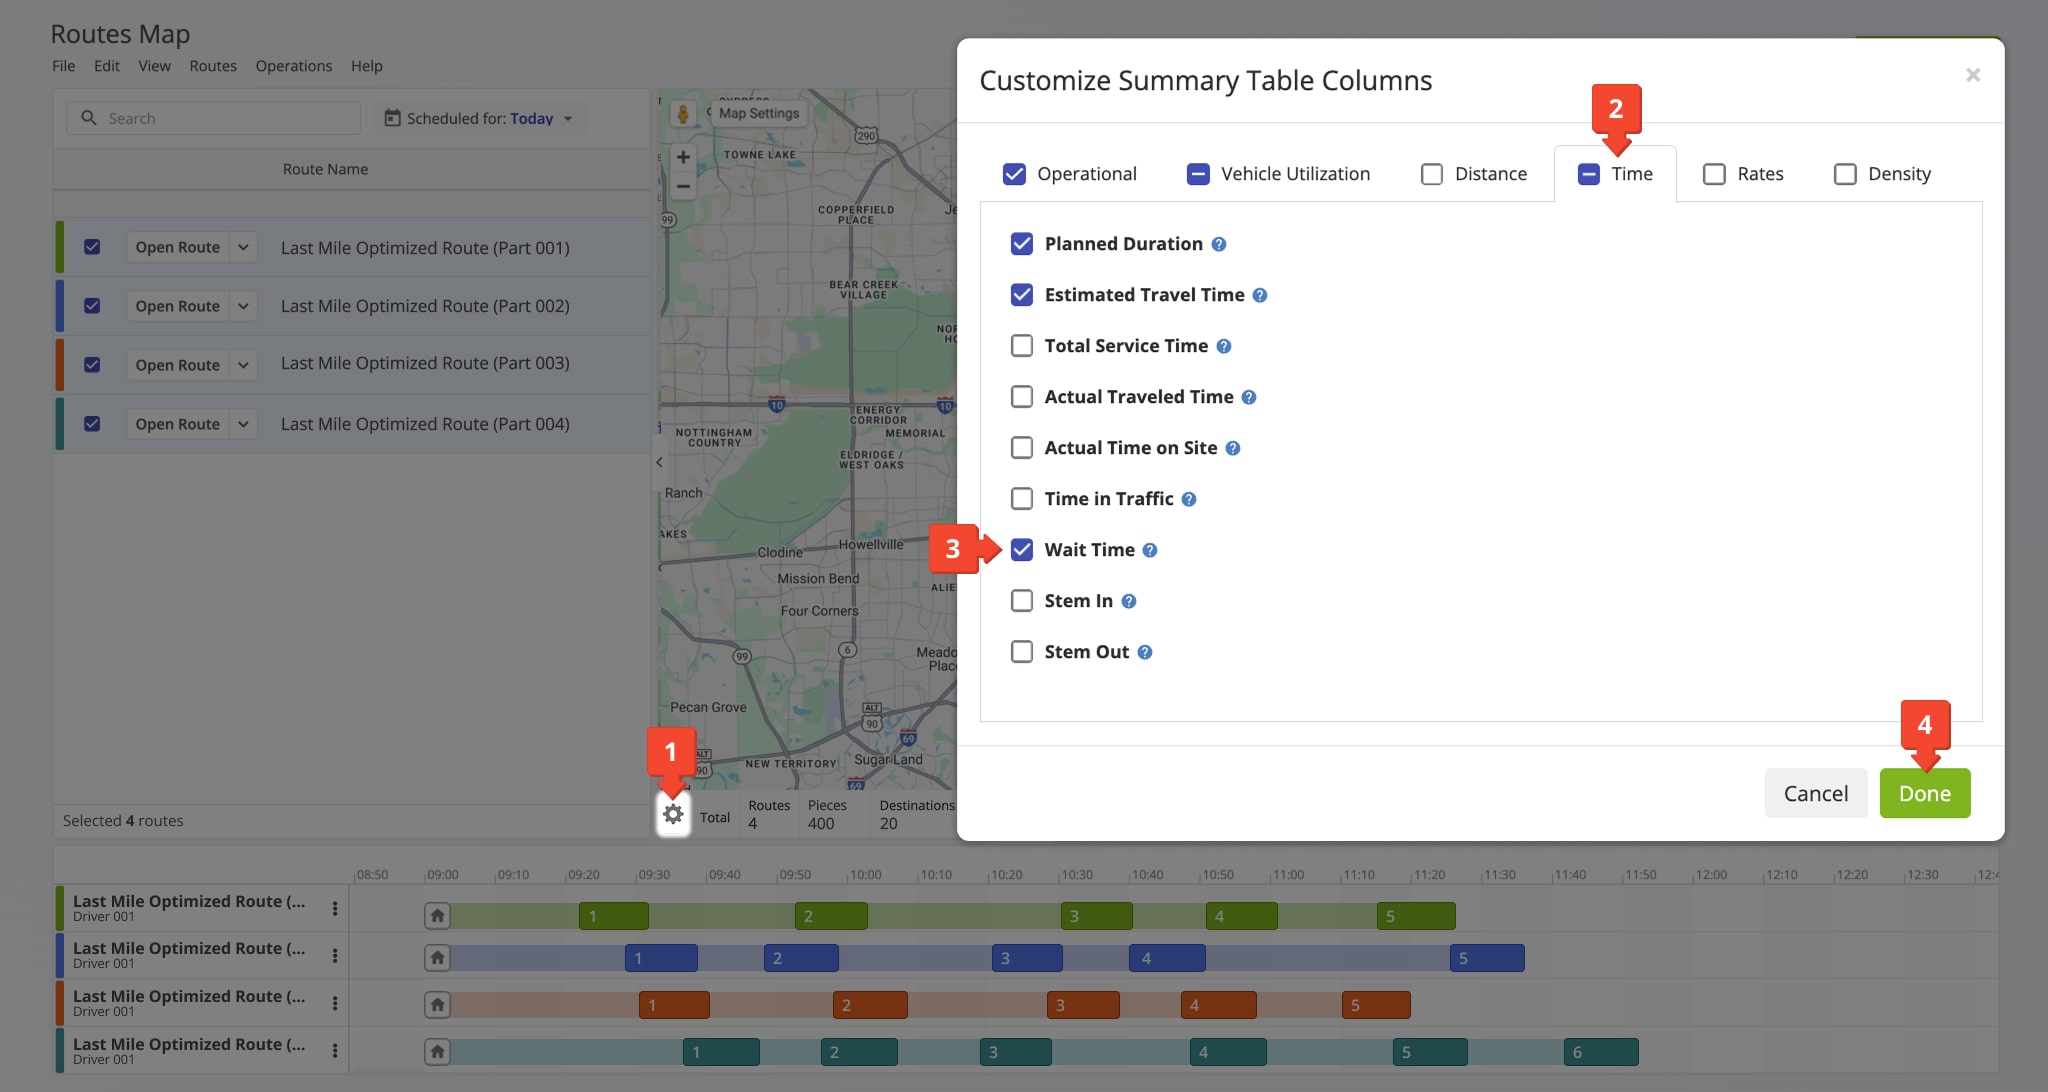Click the calendar scheduled for Today icon
This screenshot has height=1092, width=2048.
tap(393, 117)
